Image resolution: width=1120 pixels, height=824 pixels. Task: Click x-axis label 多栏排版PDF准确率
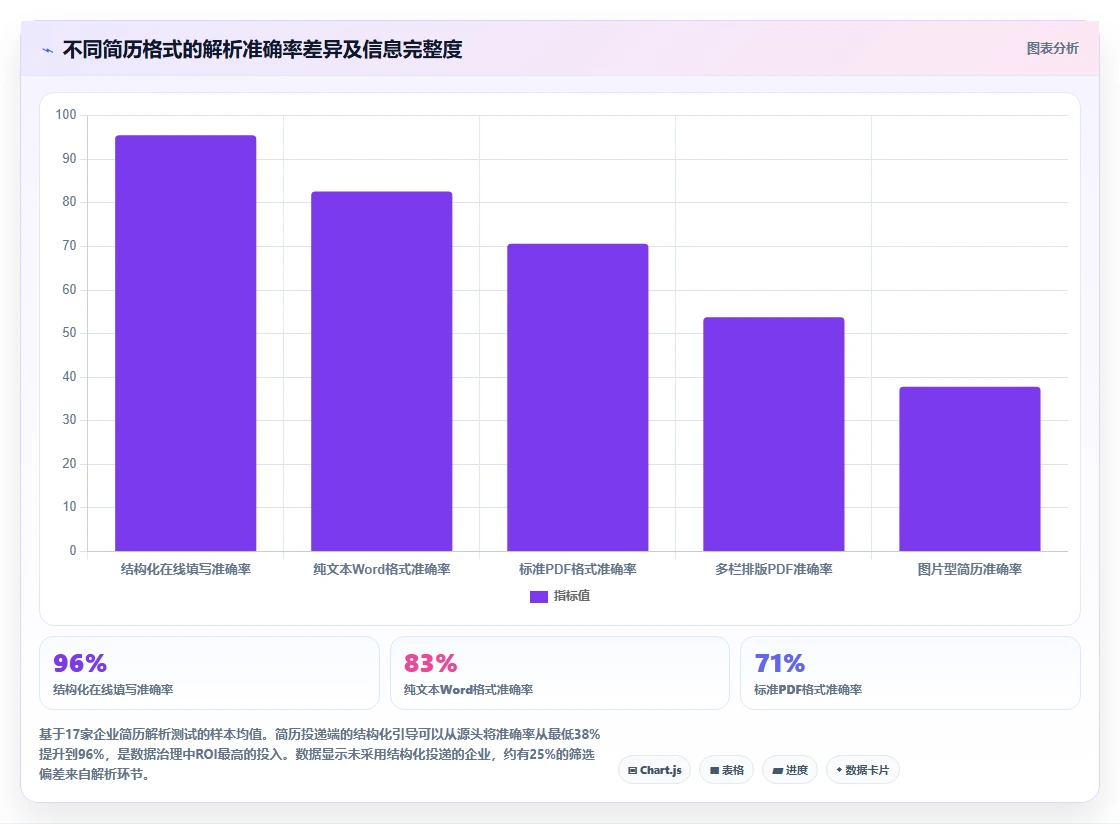(774, 569)
